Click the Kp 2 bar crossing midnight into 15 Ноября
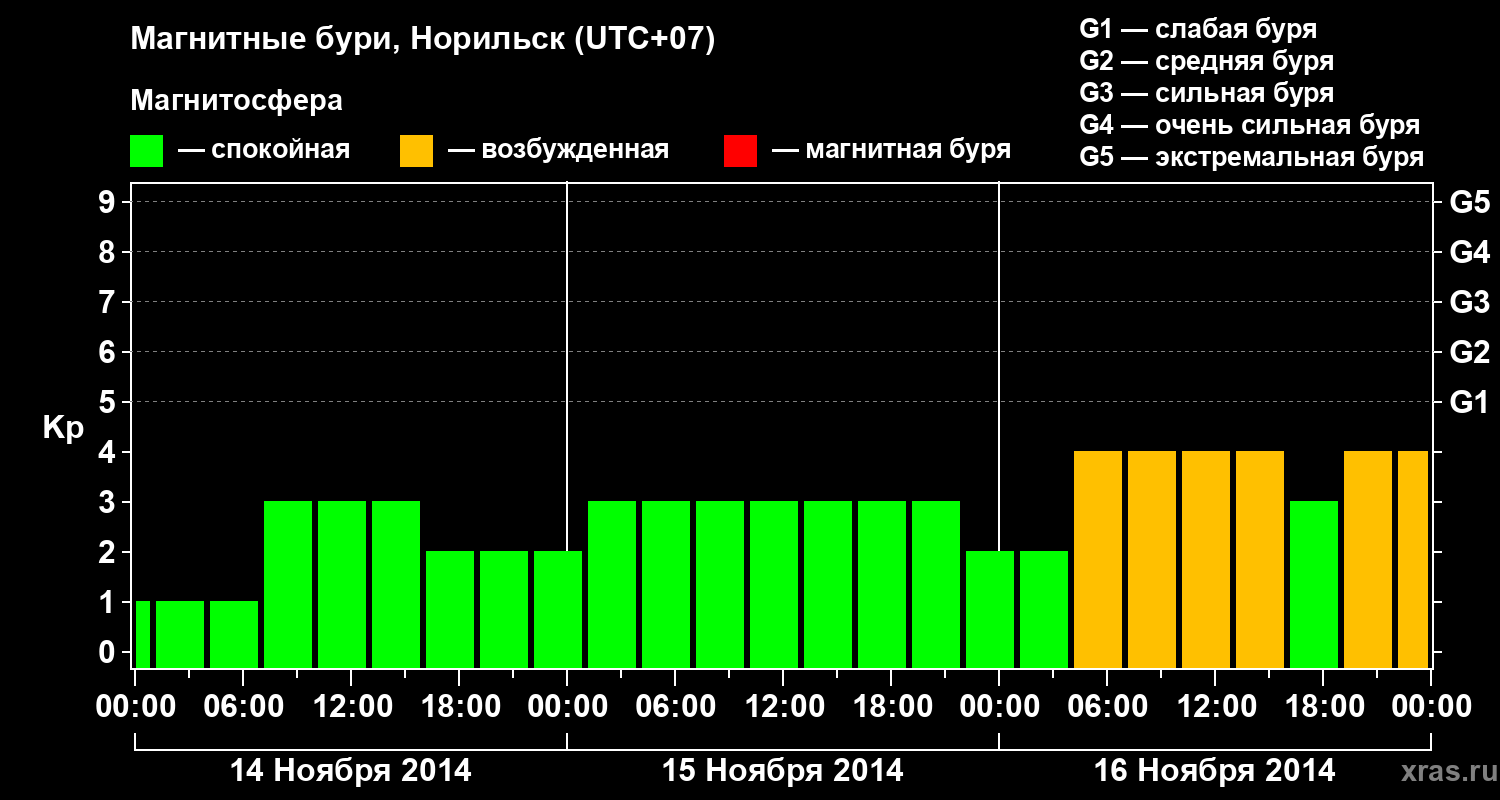This screenshot has height=800, width=1500. (558, 609)
